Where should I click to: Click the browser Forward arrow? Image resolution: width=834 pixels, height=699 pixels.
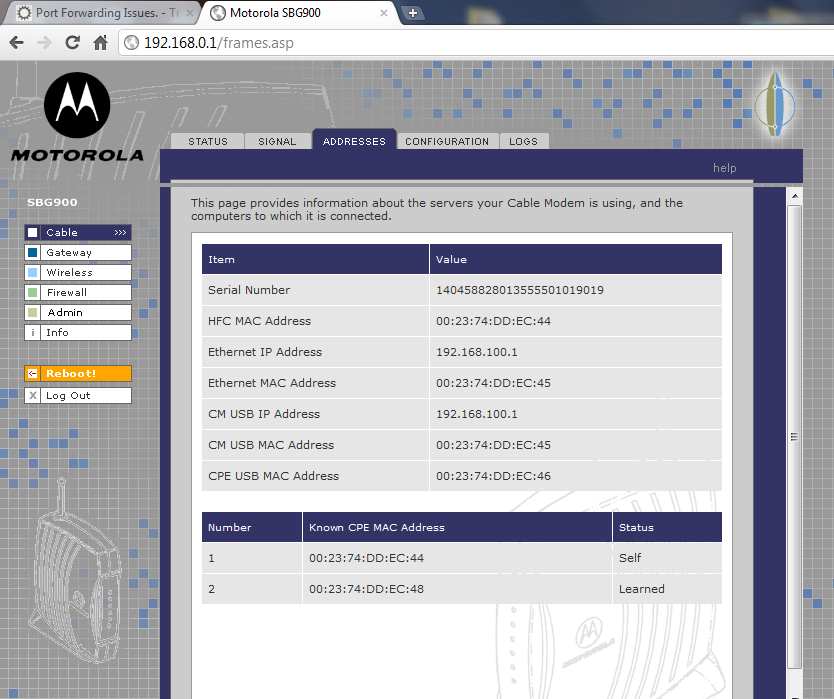(x=44, y=43)
